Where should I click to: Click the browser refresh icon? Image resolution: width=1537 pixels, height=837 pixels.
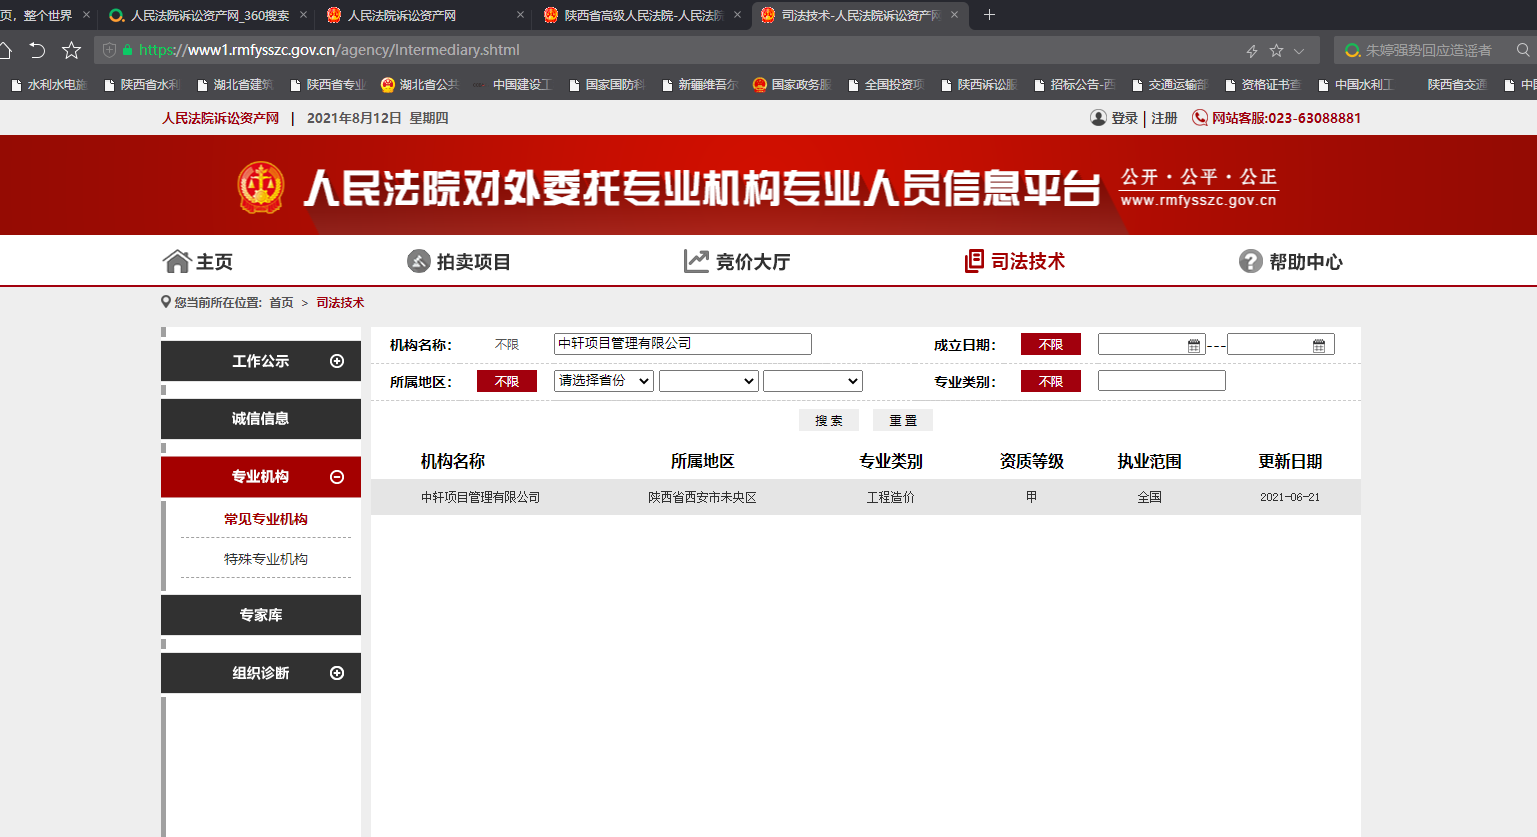pyautogui.click(x=37, y=50)
